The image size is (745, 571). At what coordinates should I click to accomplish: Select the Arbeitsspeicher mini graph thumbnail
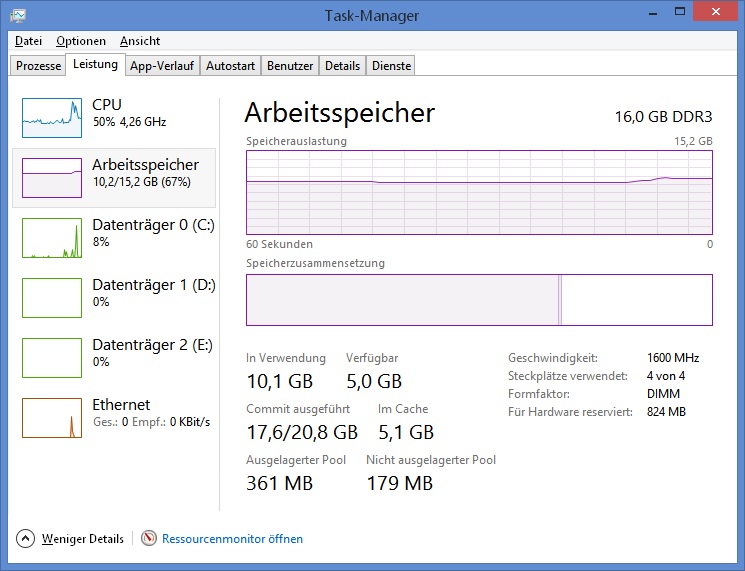click(x=52, y=178)
